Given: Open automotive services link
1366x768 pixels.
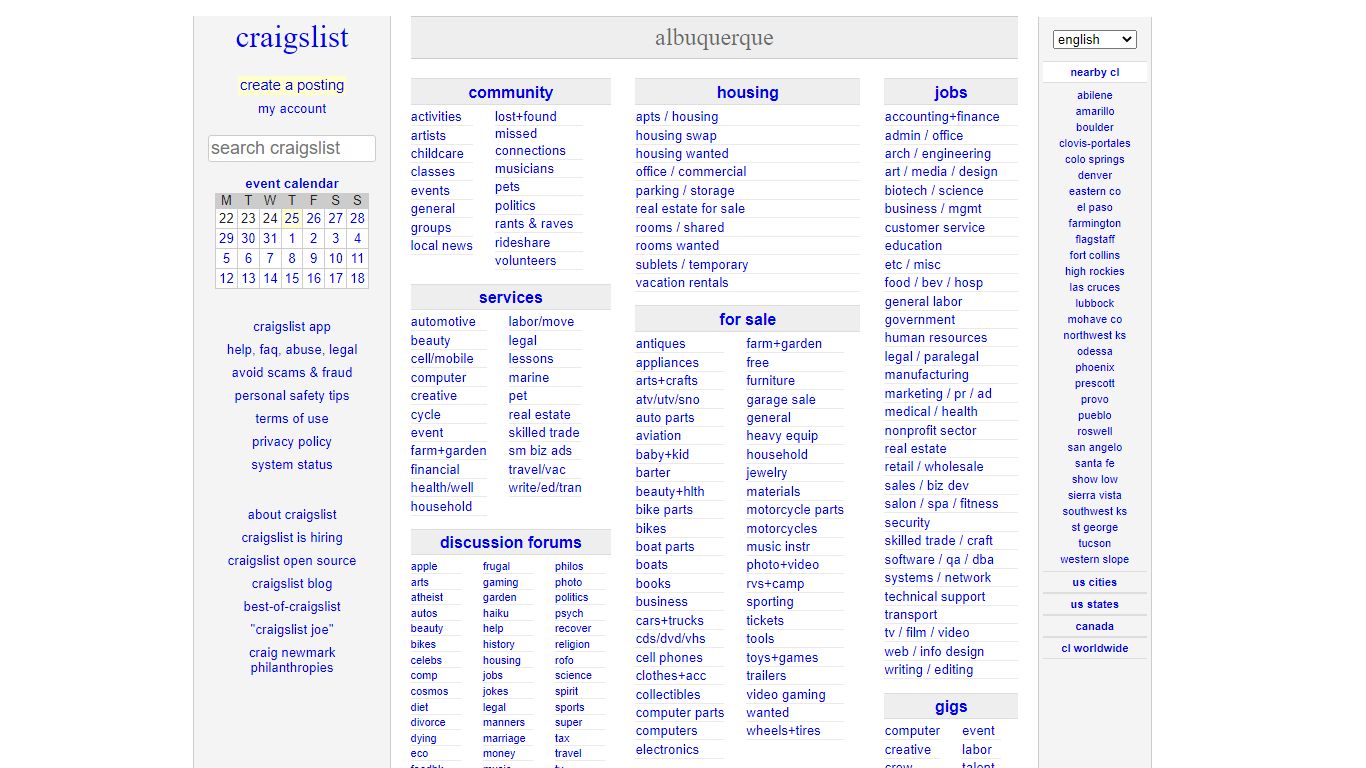Looking at the screenshot, I should pos(443,322).
